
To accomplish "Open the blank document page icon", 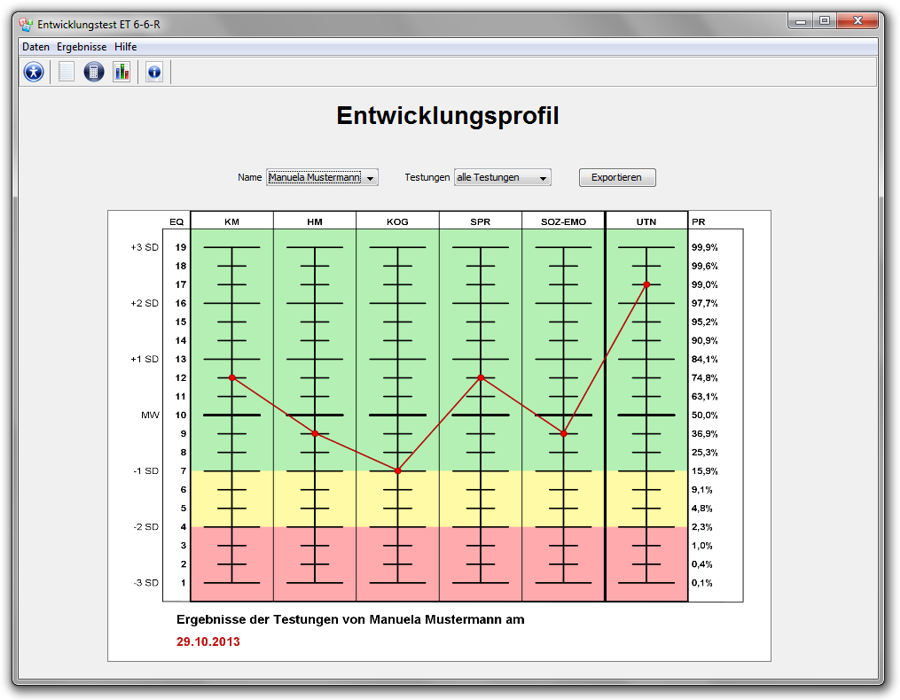I will point(66,72).
